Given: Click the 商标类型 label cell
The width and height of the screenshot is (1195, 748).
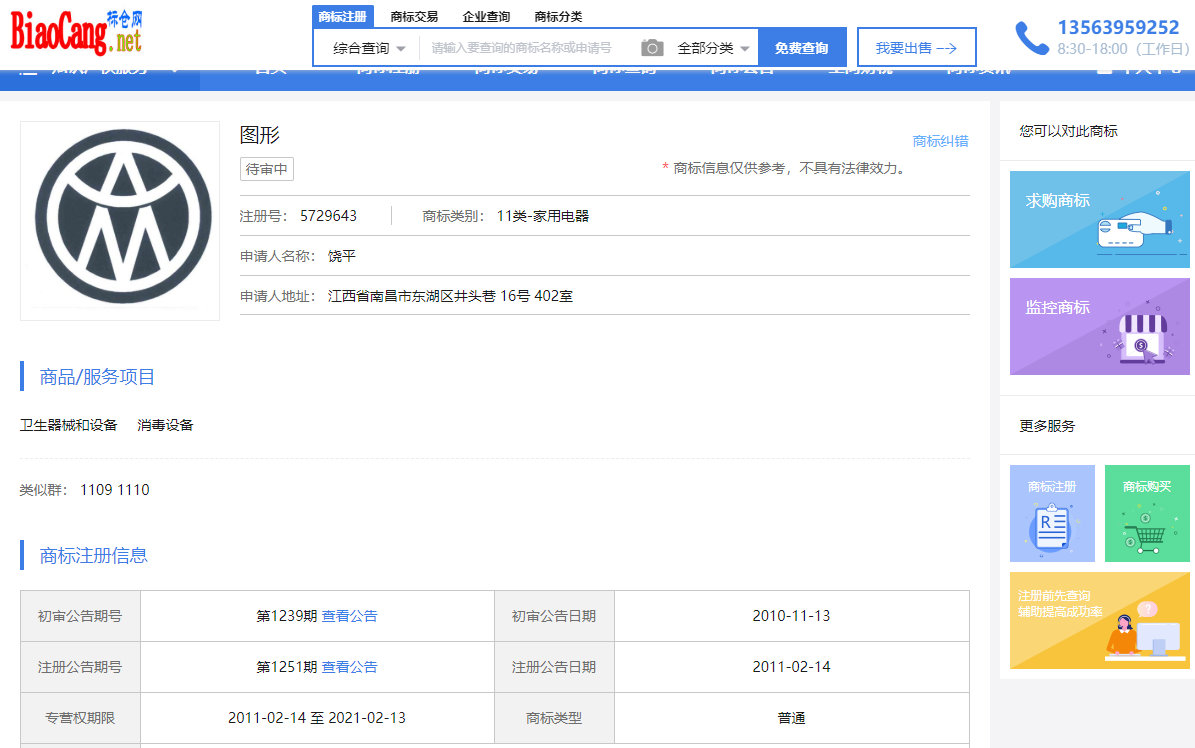Looking at the screenshot, I should [x=554, y=718].
